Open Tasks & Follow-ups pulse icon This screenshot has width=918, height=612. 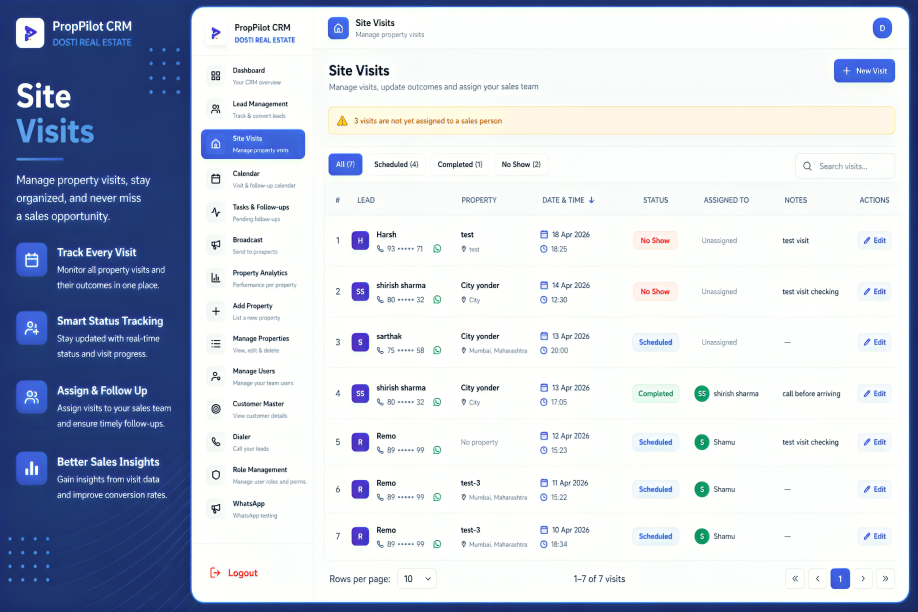coord(215,212)
